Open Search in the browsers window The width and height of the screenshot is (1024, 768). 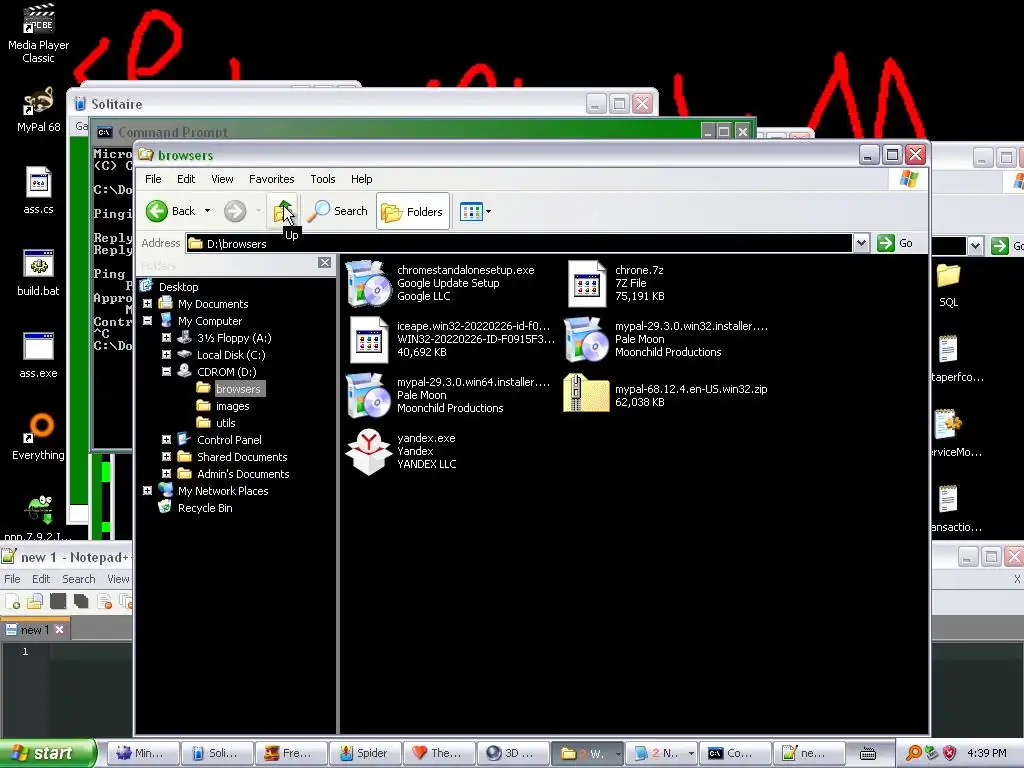tap(338, 211)
